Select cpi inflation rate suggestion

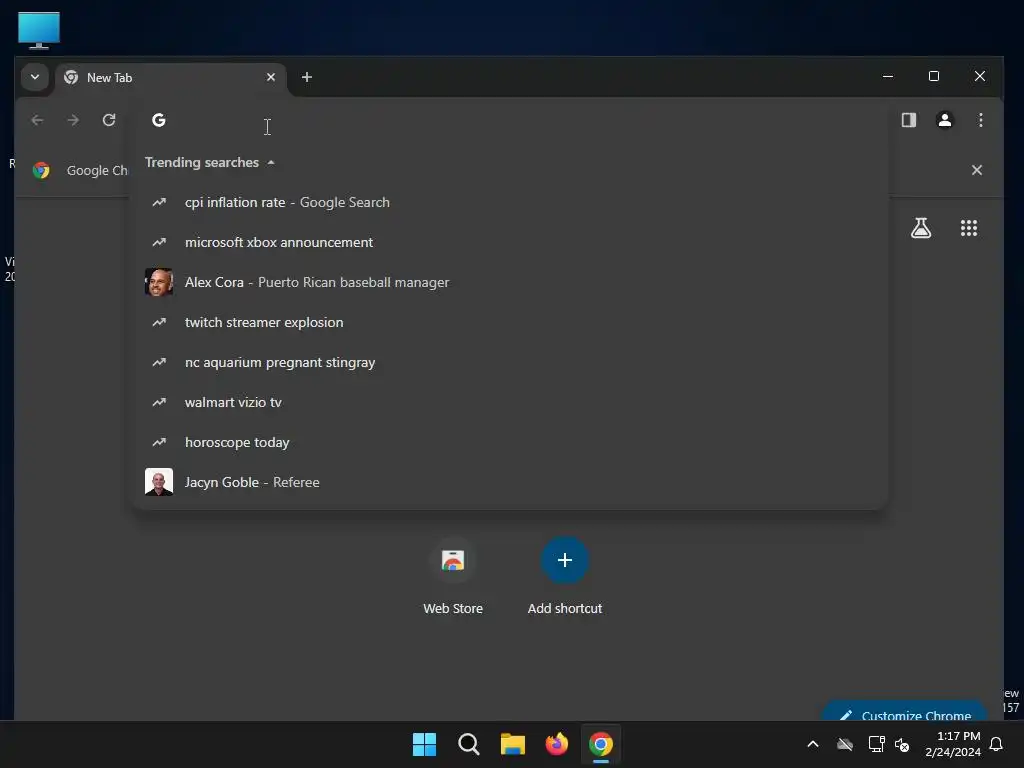pyautogui.click(x=510, y=202)
